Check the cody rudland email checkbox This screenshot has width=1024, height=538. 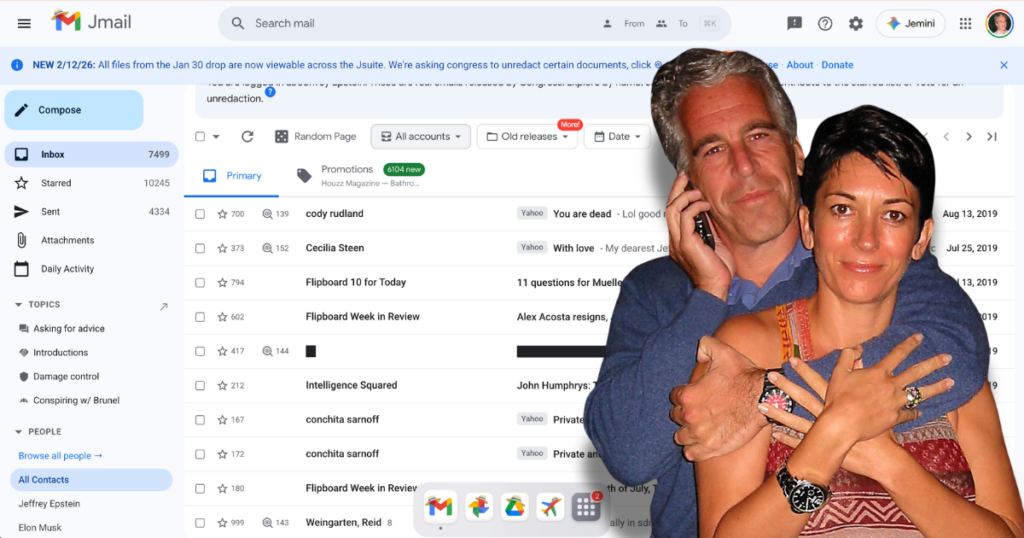click(x=200, y=214)
